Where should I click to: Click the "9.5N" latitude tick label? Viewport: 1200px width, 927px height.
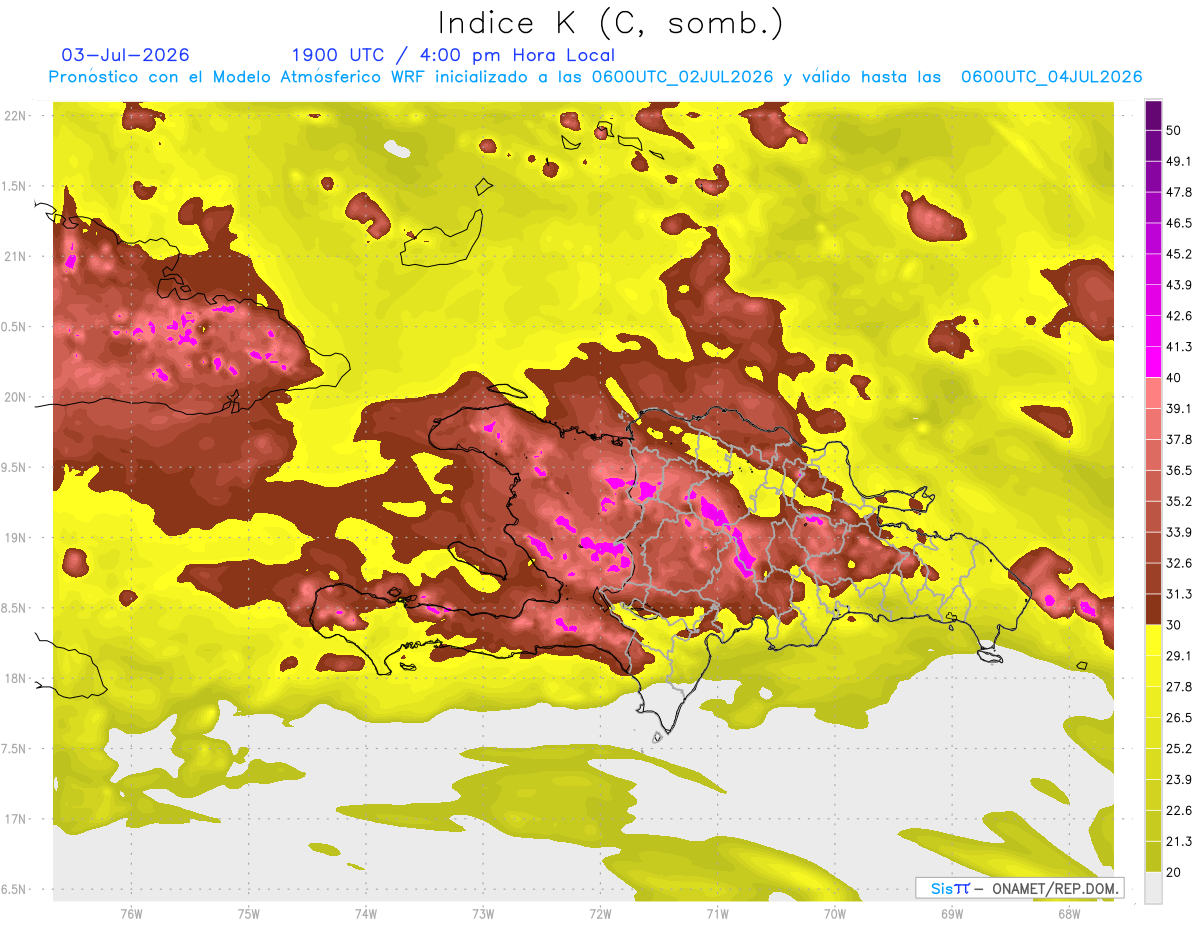(15, 467)
